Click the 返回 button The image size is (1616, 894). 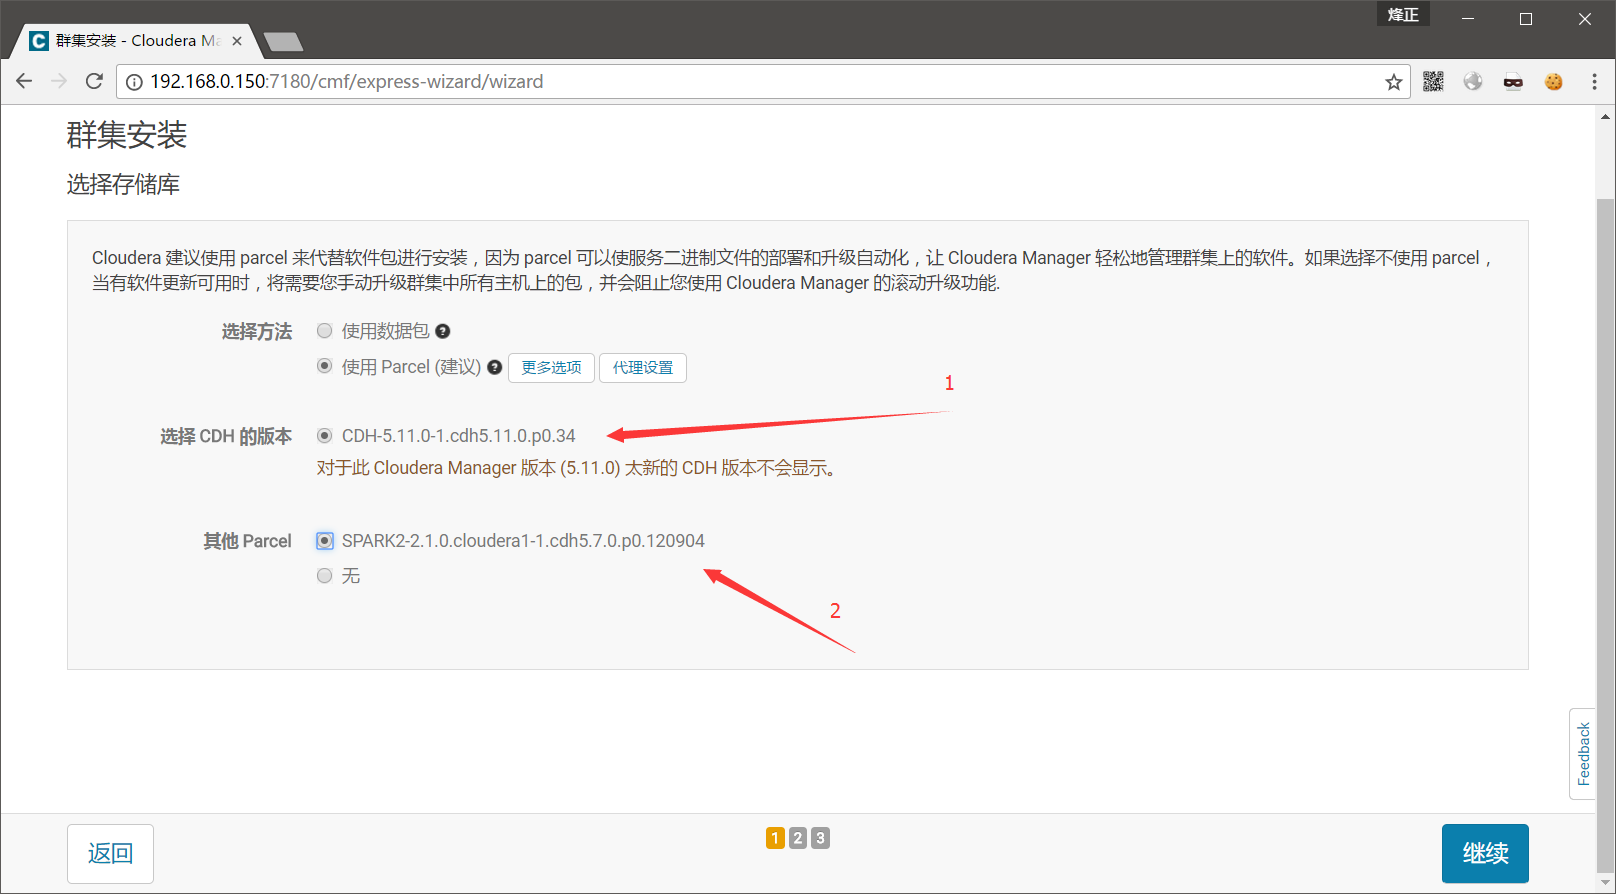110,853
